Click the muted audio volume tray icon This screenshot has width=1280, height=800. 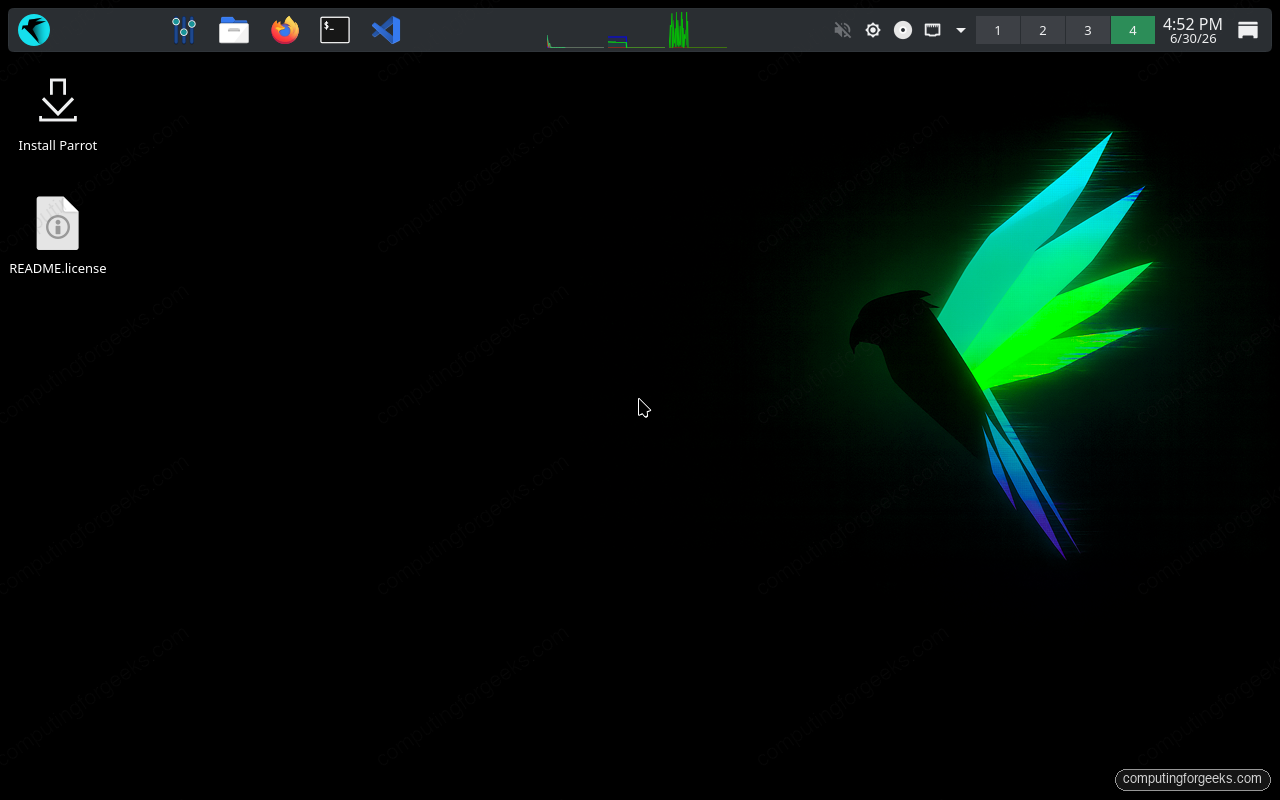click(842, 30)
